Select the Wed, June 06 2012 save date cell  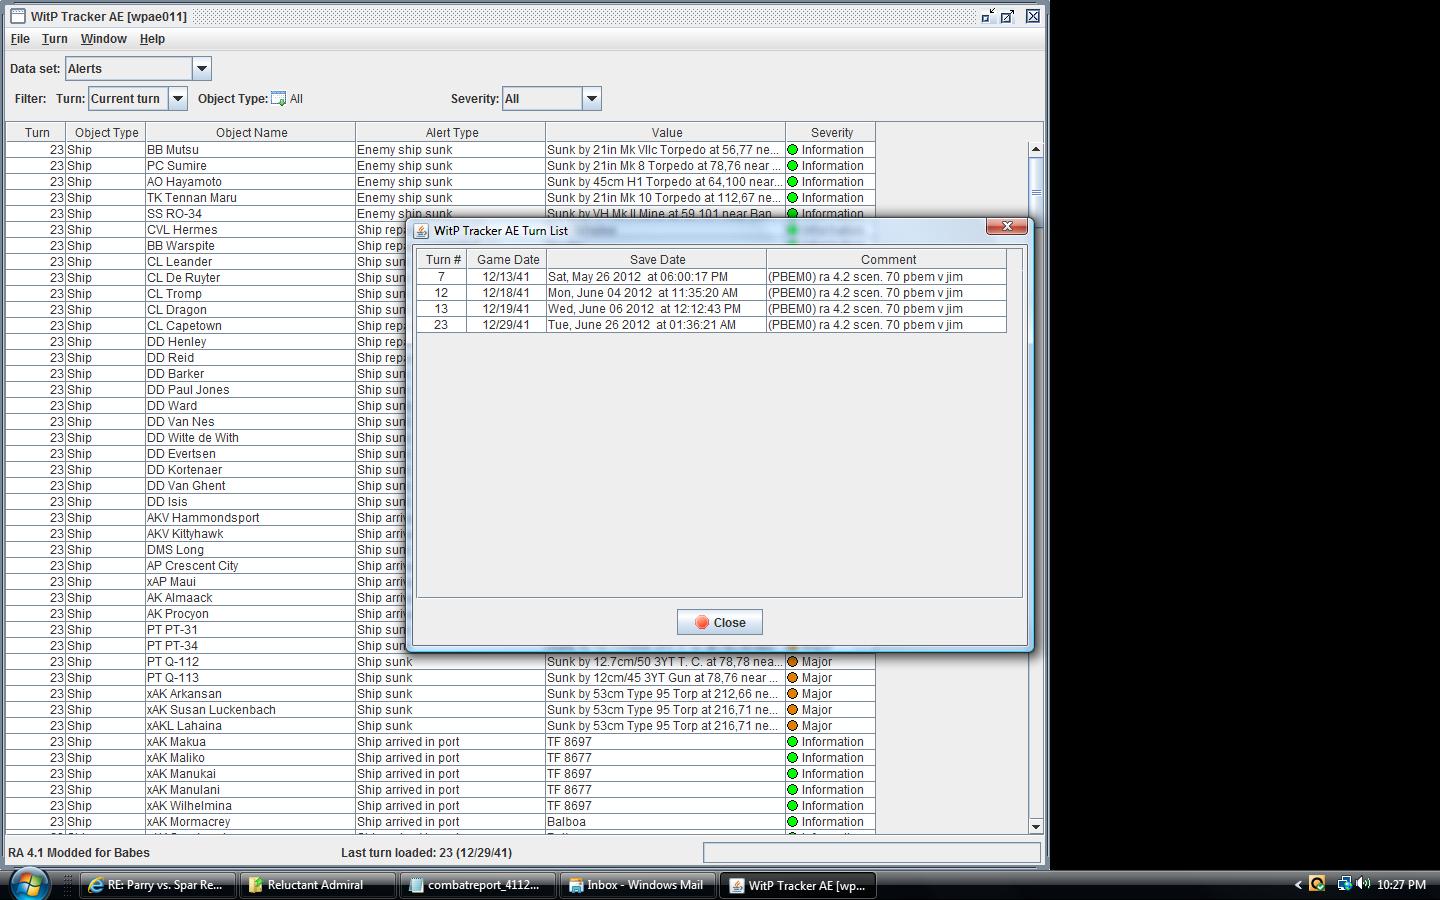[x=656, y=309]
